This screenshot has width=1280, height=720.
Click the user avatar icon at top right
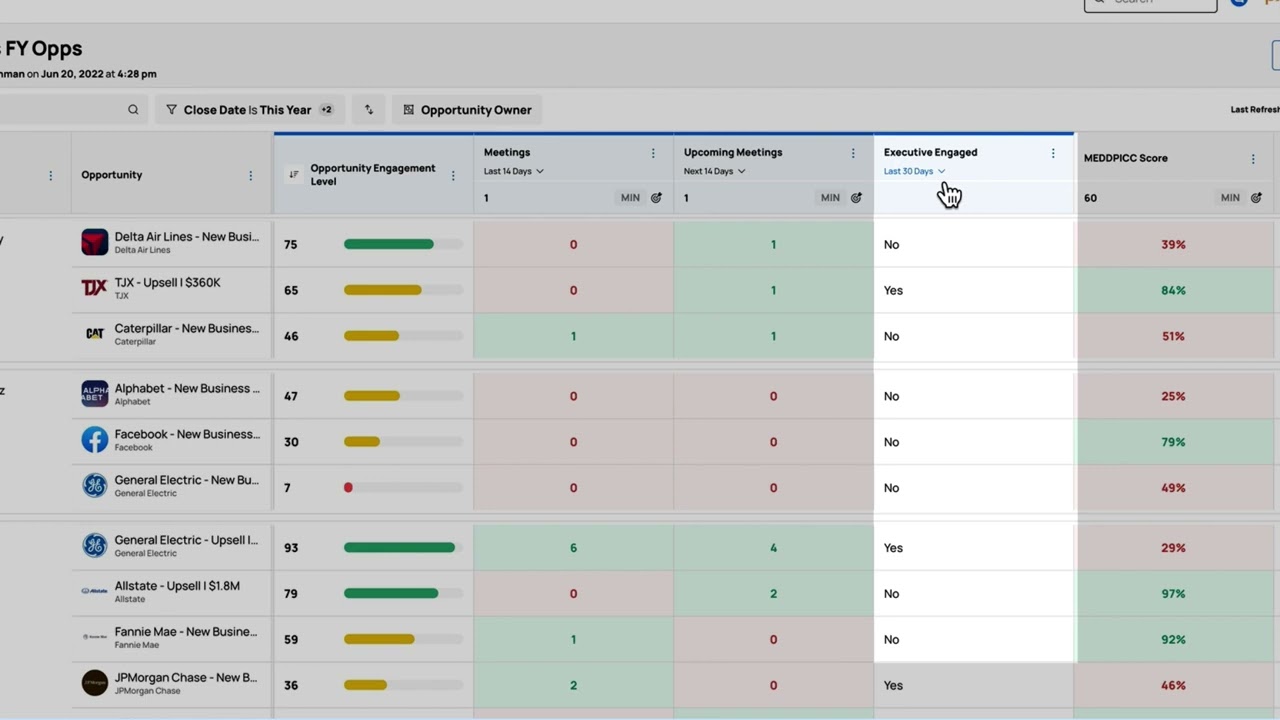point(1239,3)
